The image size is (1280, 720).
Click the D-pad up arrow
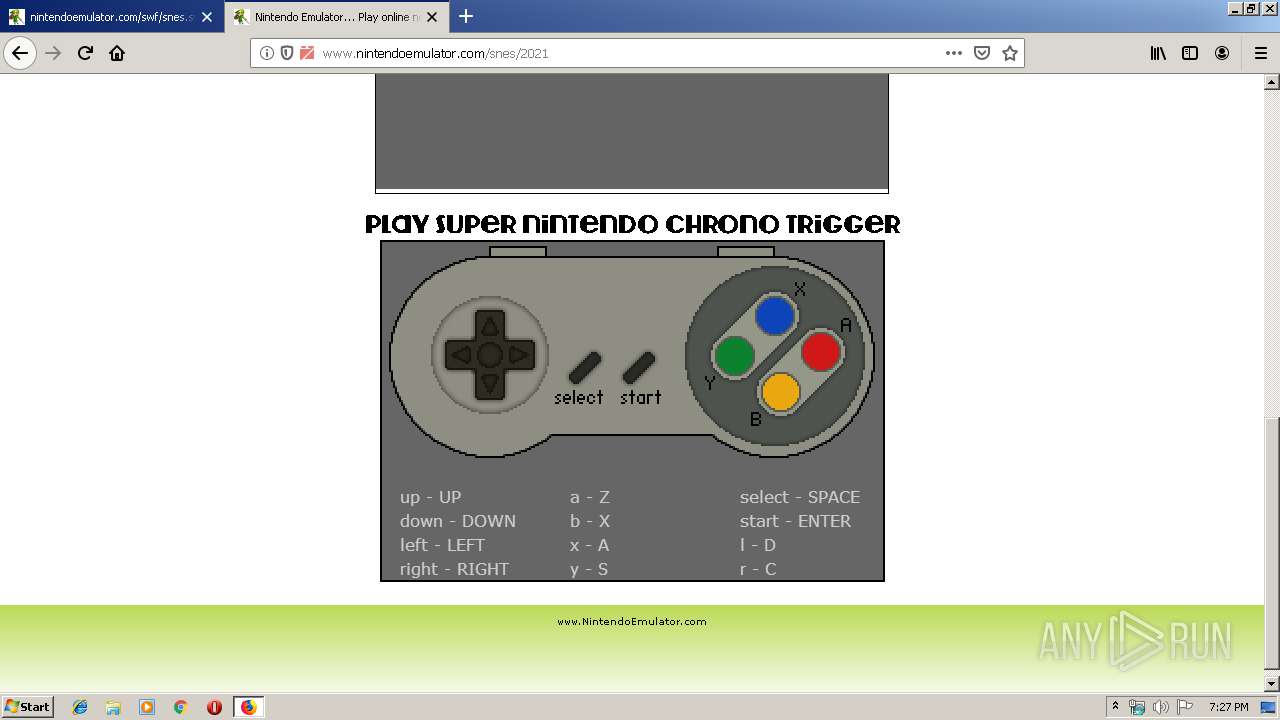tap(489, 325)
